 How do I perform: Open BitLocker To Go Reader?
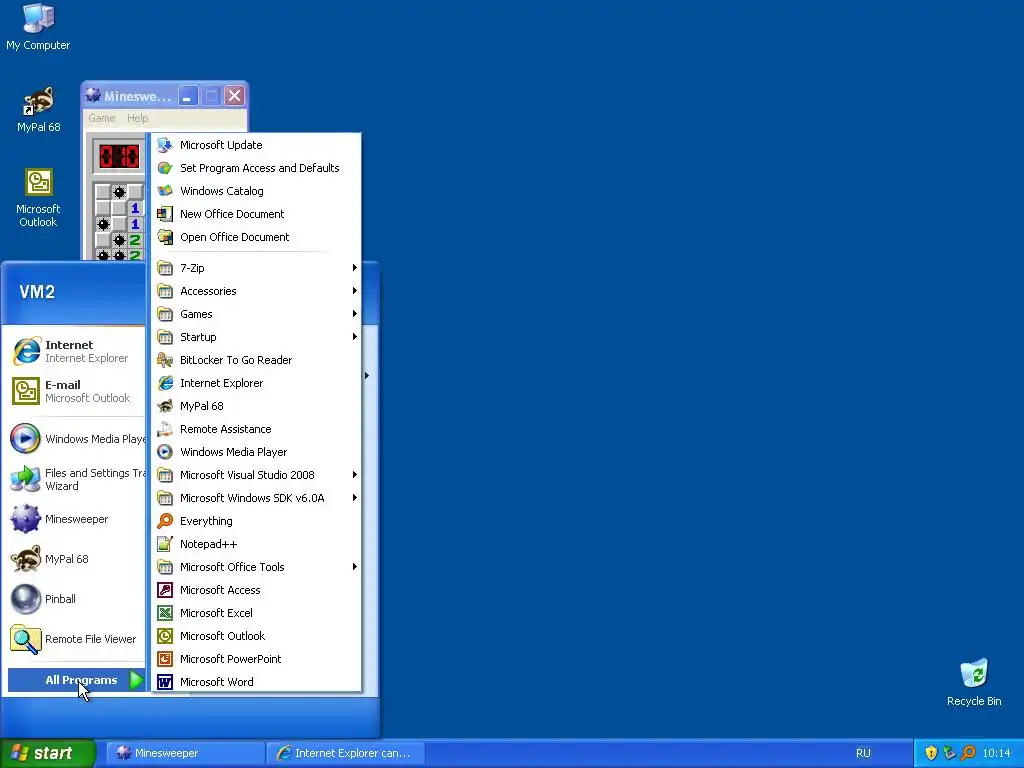tap(256, 360)
